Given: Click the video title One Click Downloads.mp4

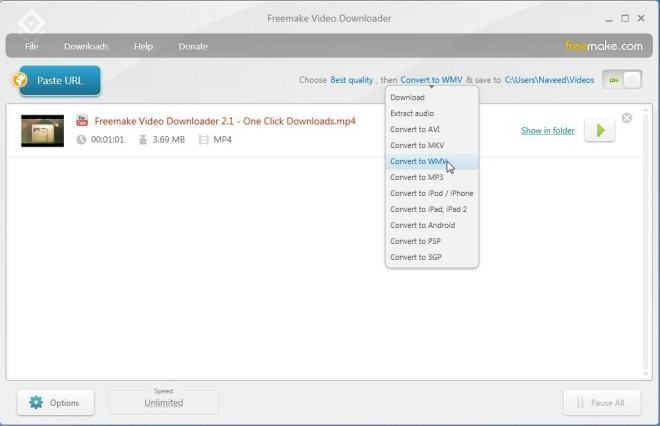Looking at the screenshot, I should (225, 121).
